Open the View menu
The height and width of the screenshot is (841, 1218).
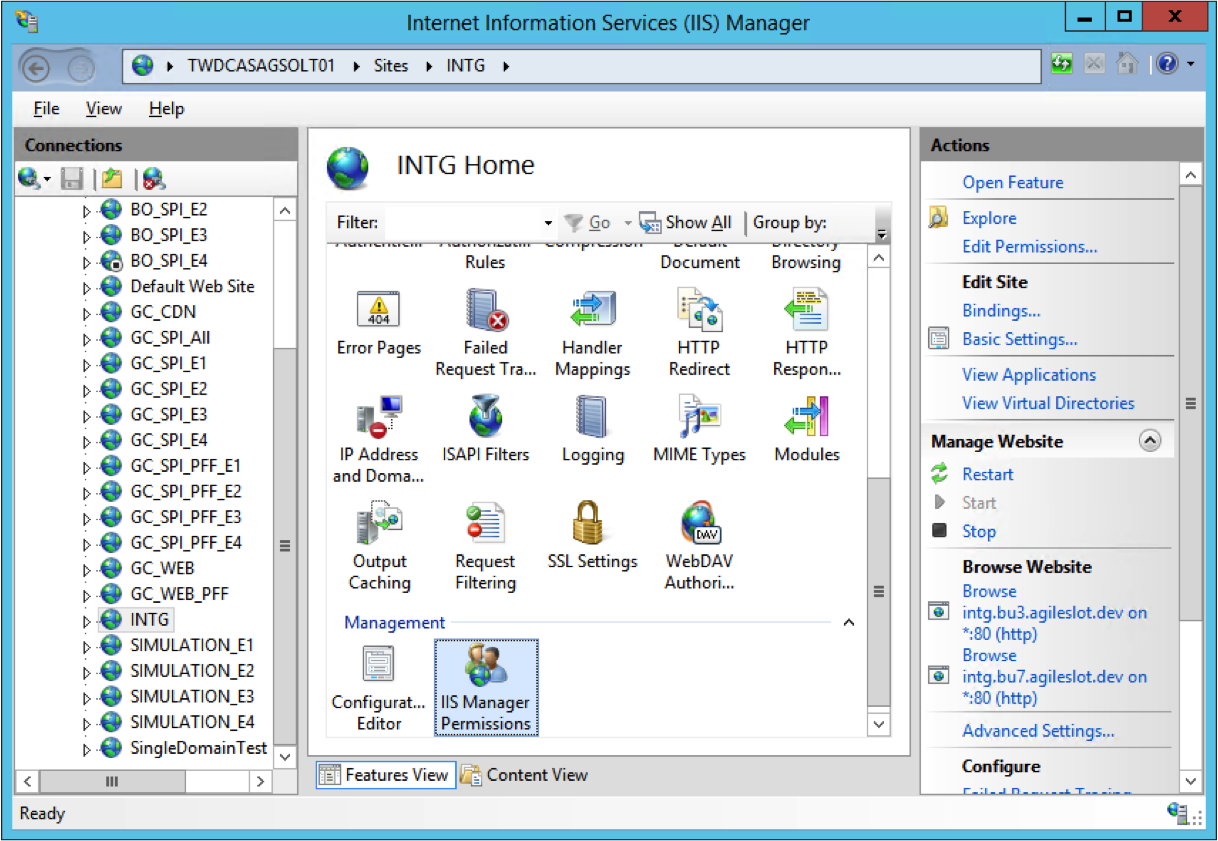pos(104,109)
